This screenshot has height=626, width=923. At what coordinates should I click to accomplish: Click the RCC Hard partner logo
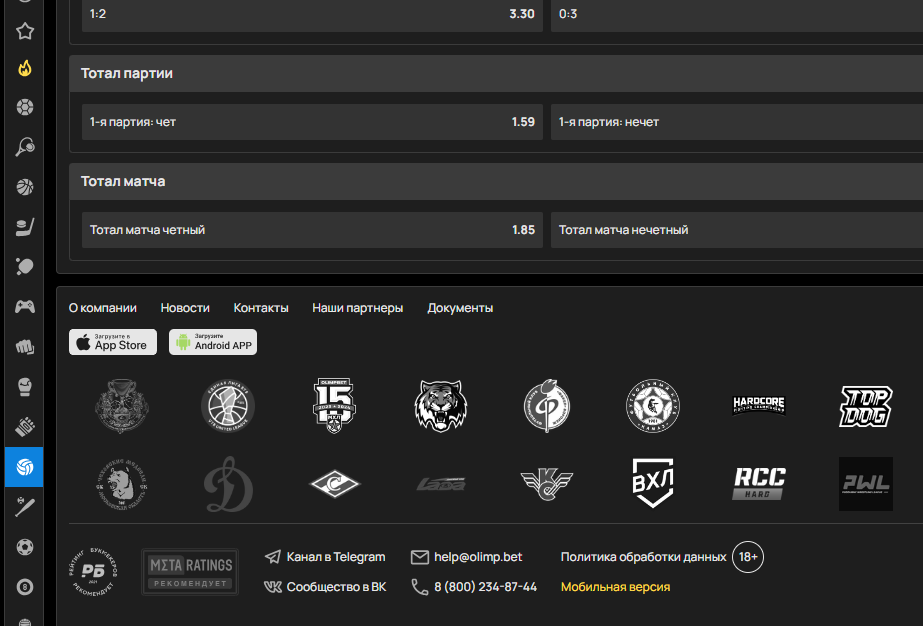click(x=759, y=483)
